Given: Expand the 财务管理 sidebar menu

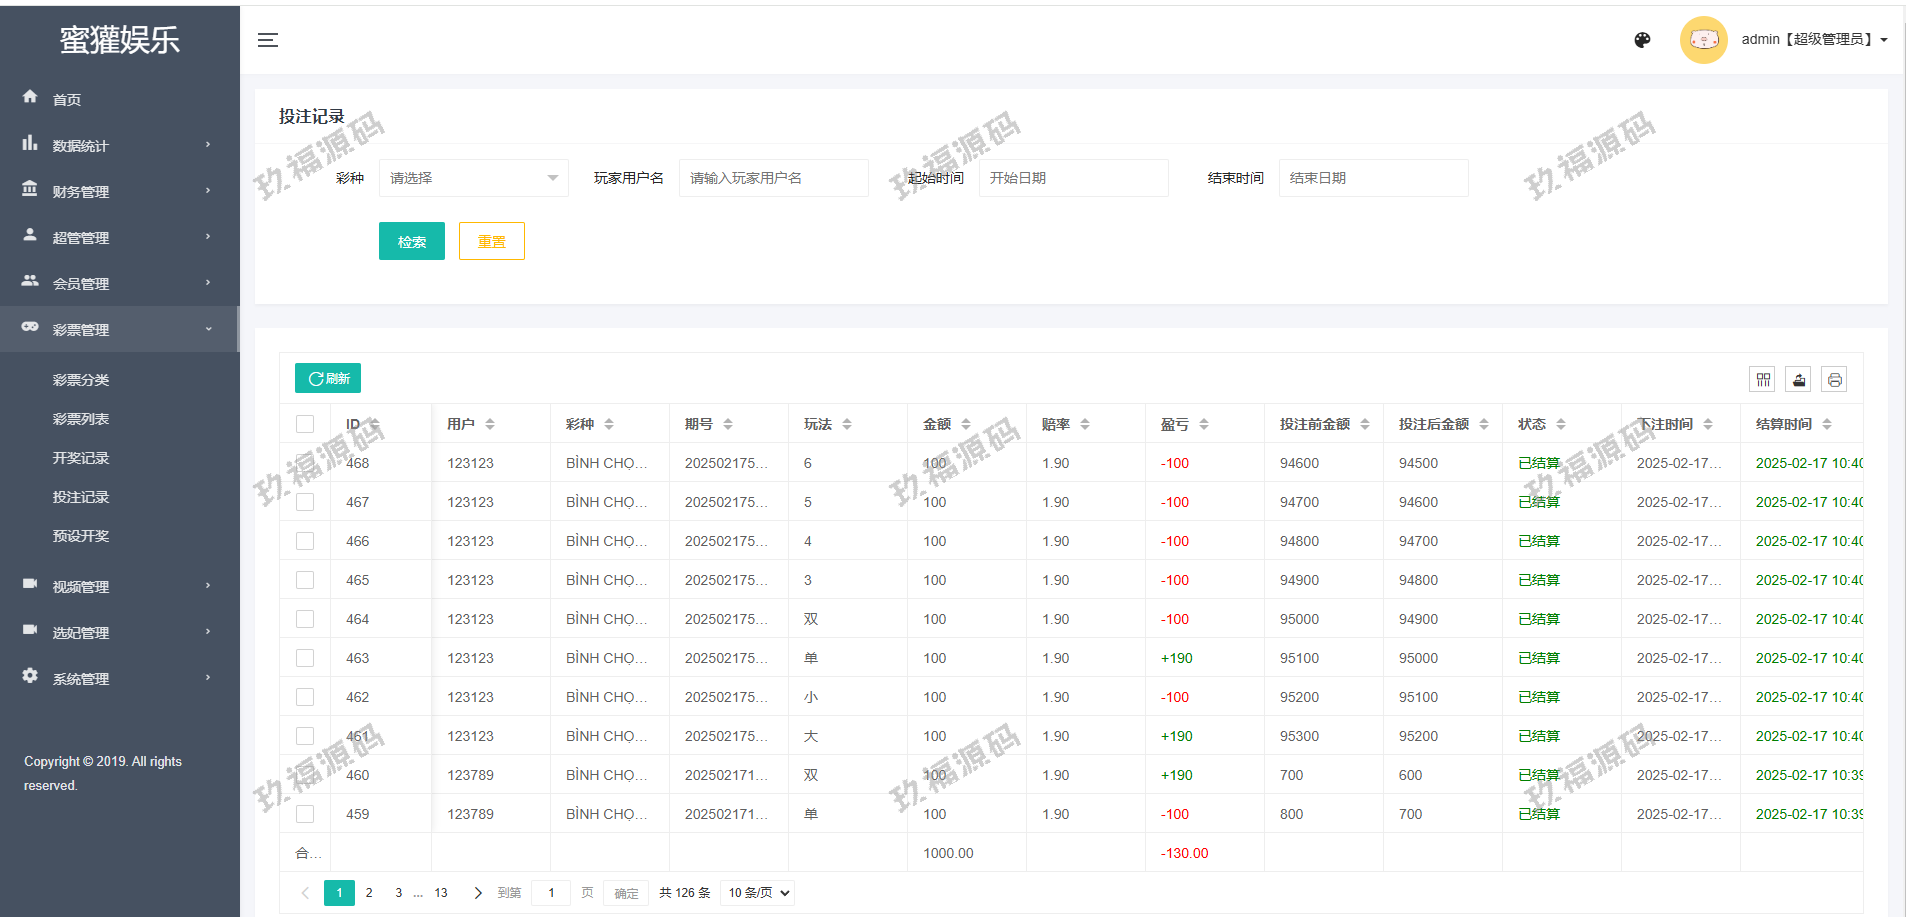Looking at the screenshot, I should pos(118,191).
